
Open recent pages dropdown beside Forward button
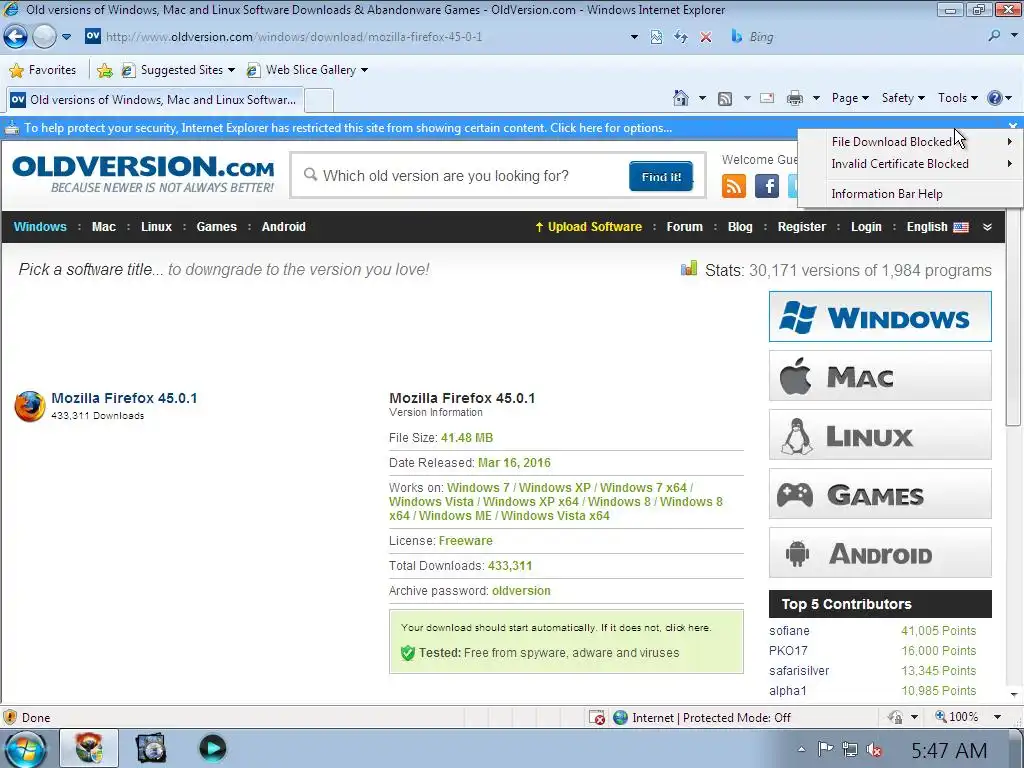[x=66, y=37]
